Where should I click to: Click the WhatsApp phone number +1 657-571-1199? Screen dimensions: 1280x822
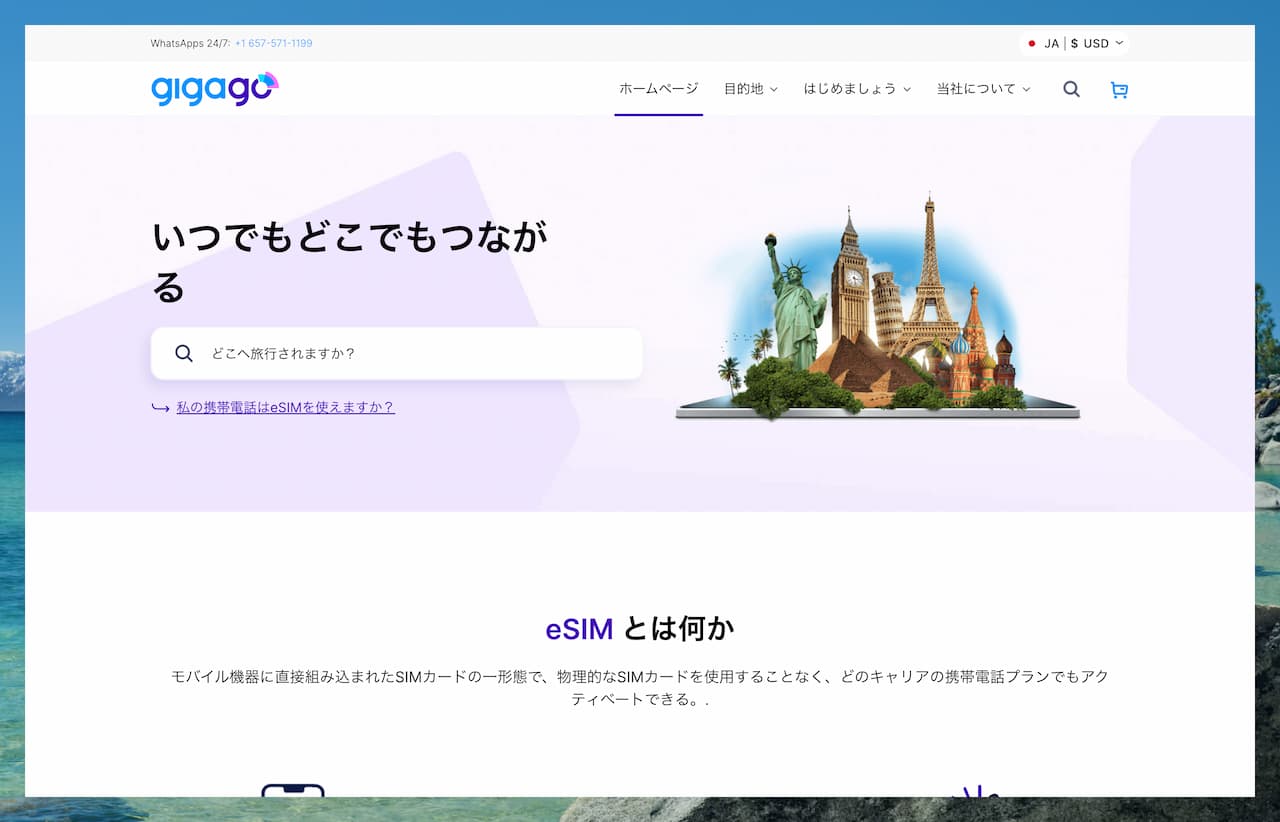(273, 43)
